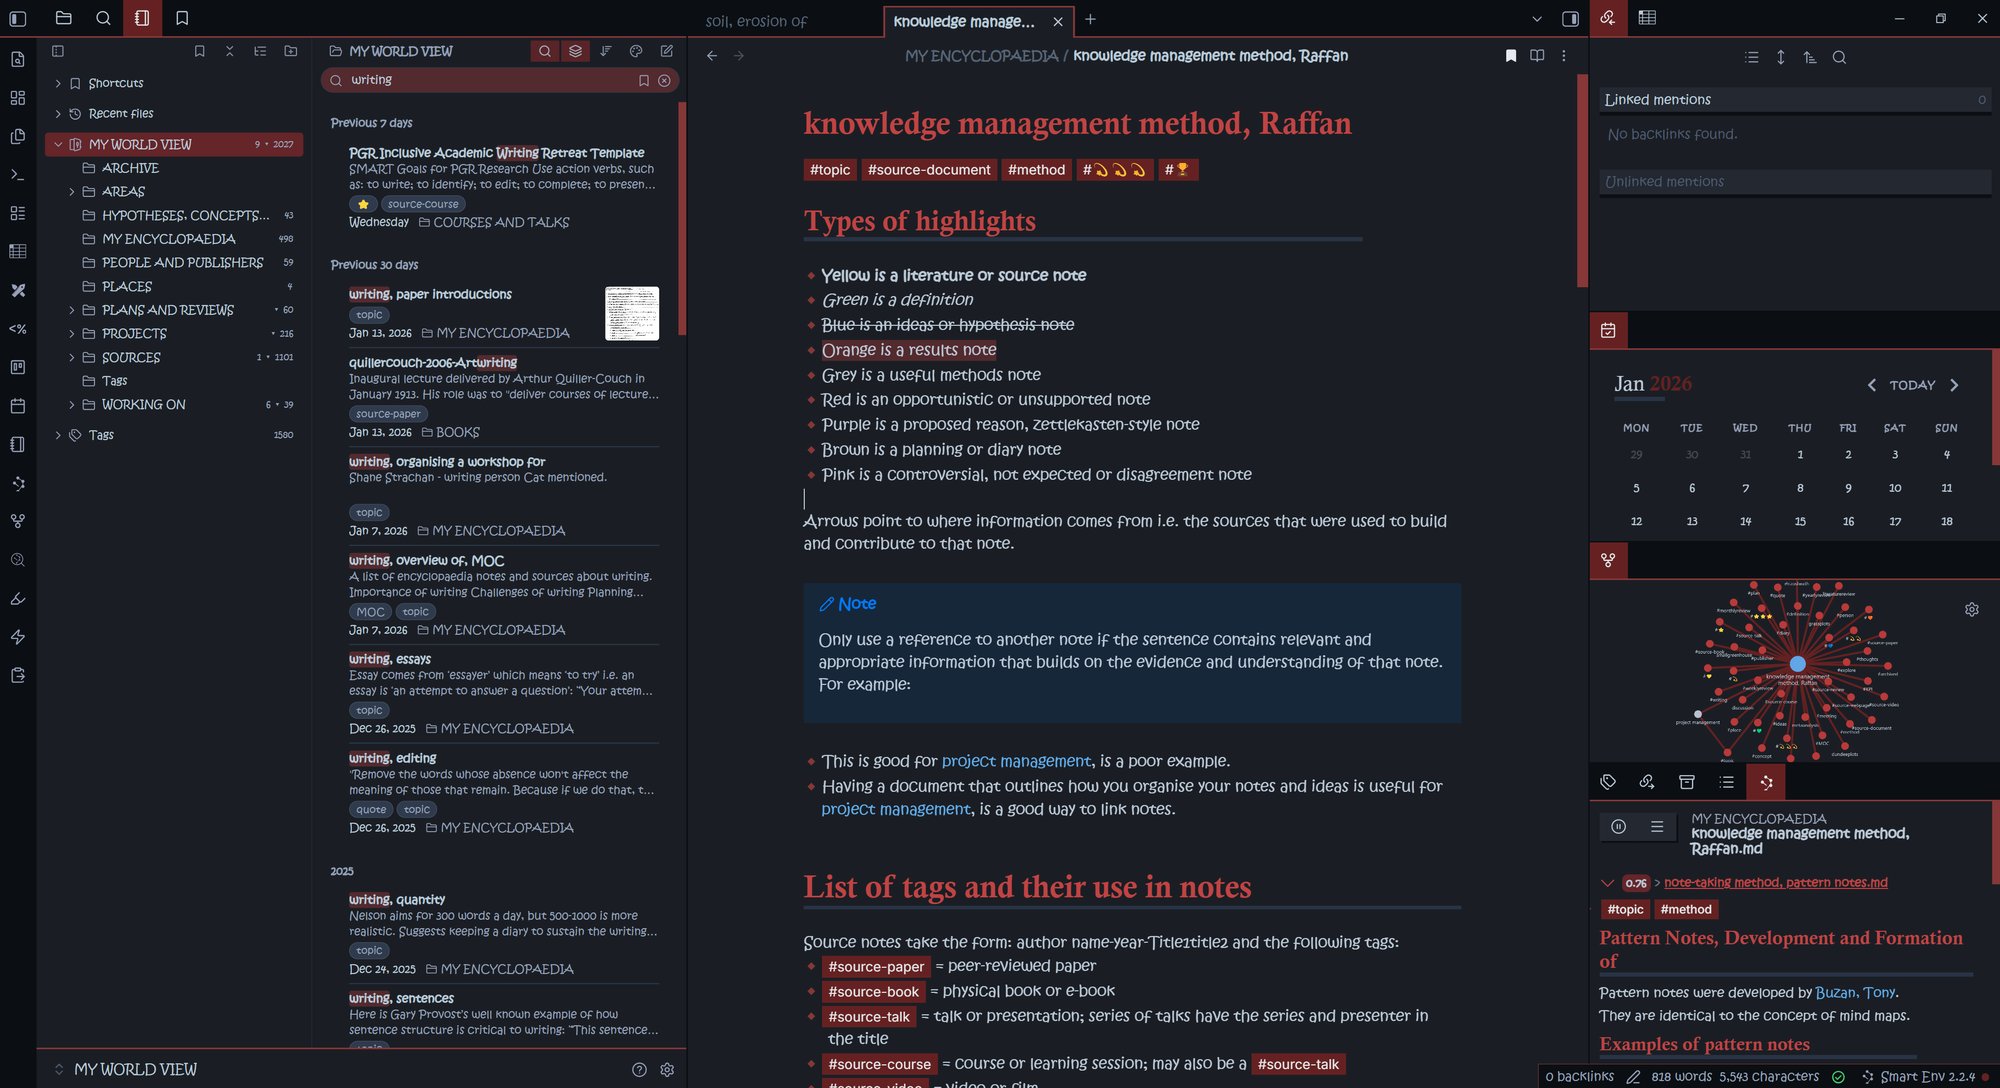2000x1088 pixels.
Task: Click the Tags pane icon in the right sidebar
Action: (x=1608, y=782)
